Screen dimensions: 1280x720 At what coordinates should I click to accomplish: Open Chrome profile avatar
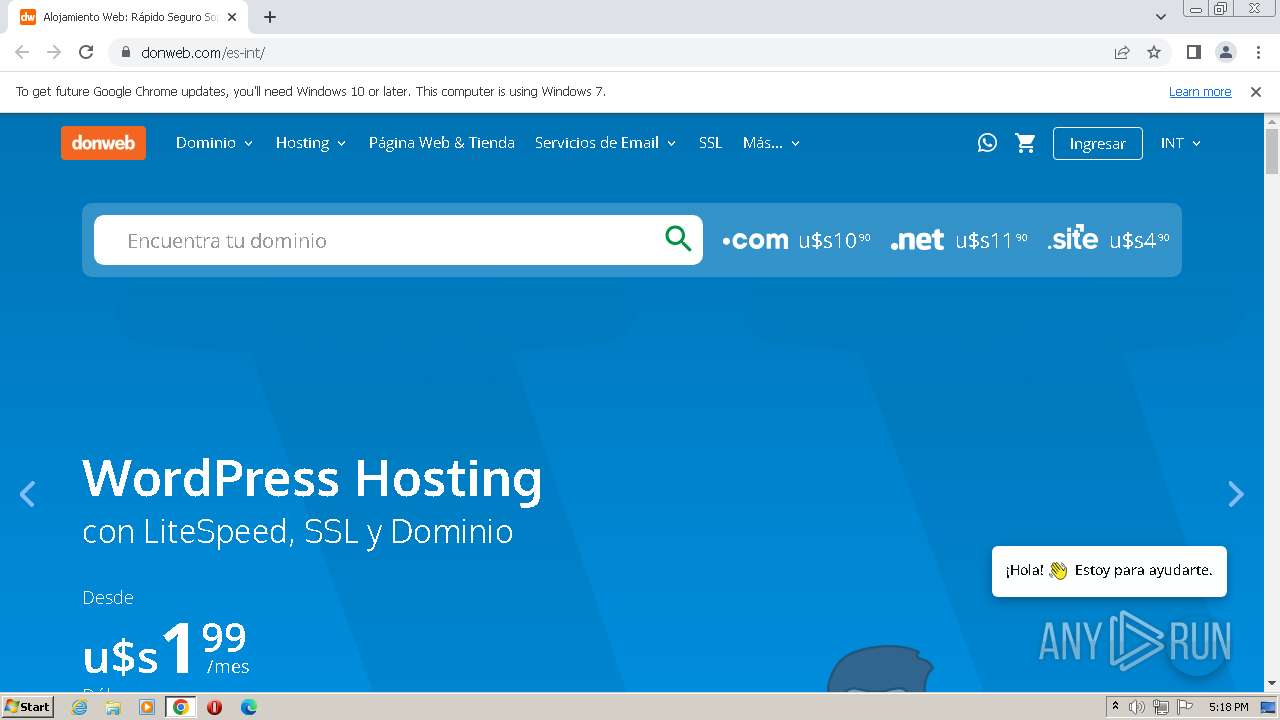click(1225, 52)
